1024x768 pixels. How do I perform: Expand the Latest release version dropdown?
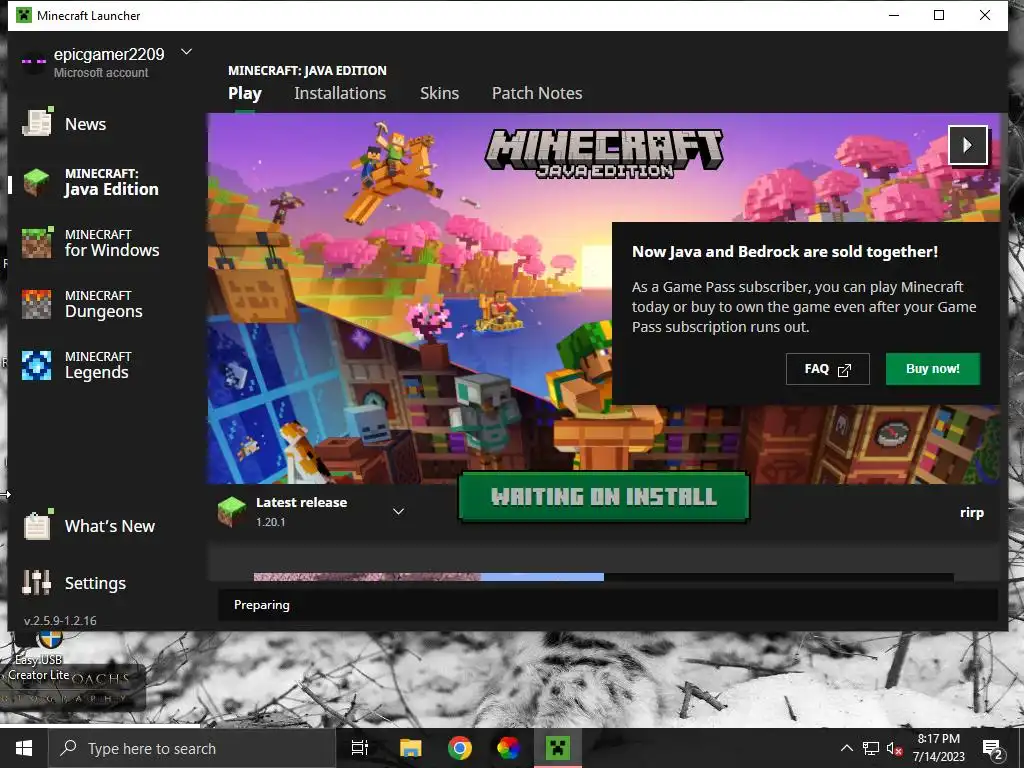[398, 511]
